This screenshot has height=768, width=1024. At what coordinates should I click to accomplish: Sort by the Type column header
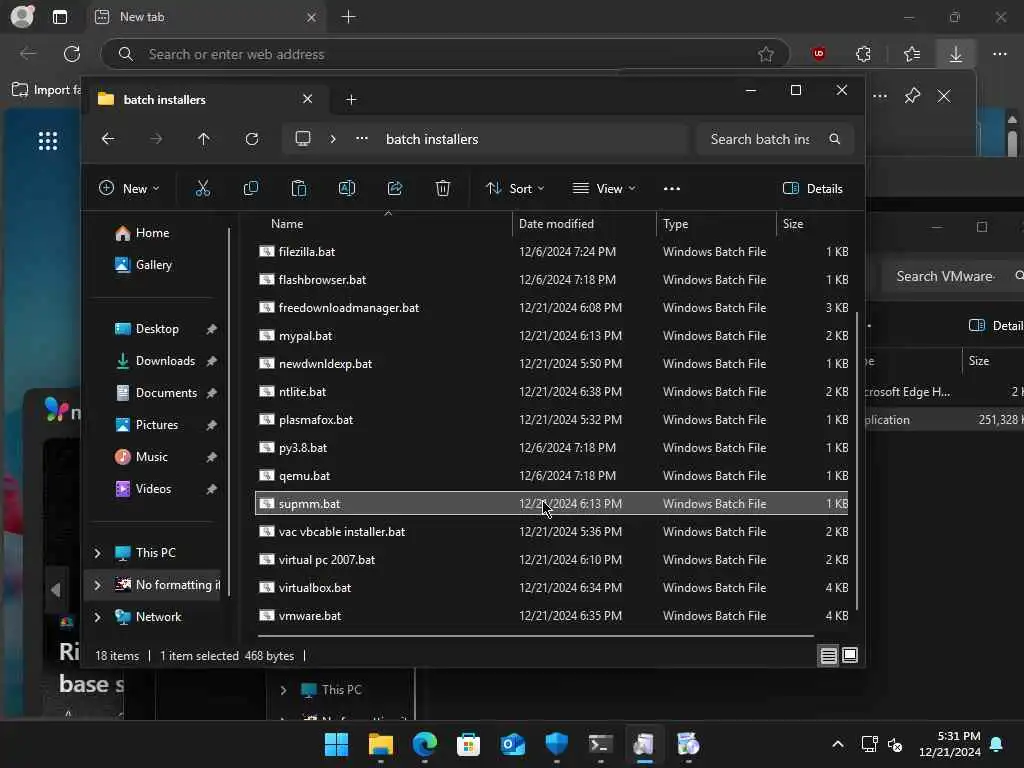click(x=676, y=224)
